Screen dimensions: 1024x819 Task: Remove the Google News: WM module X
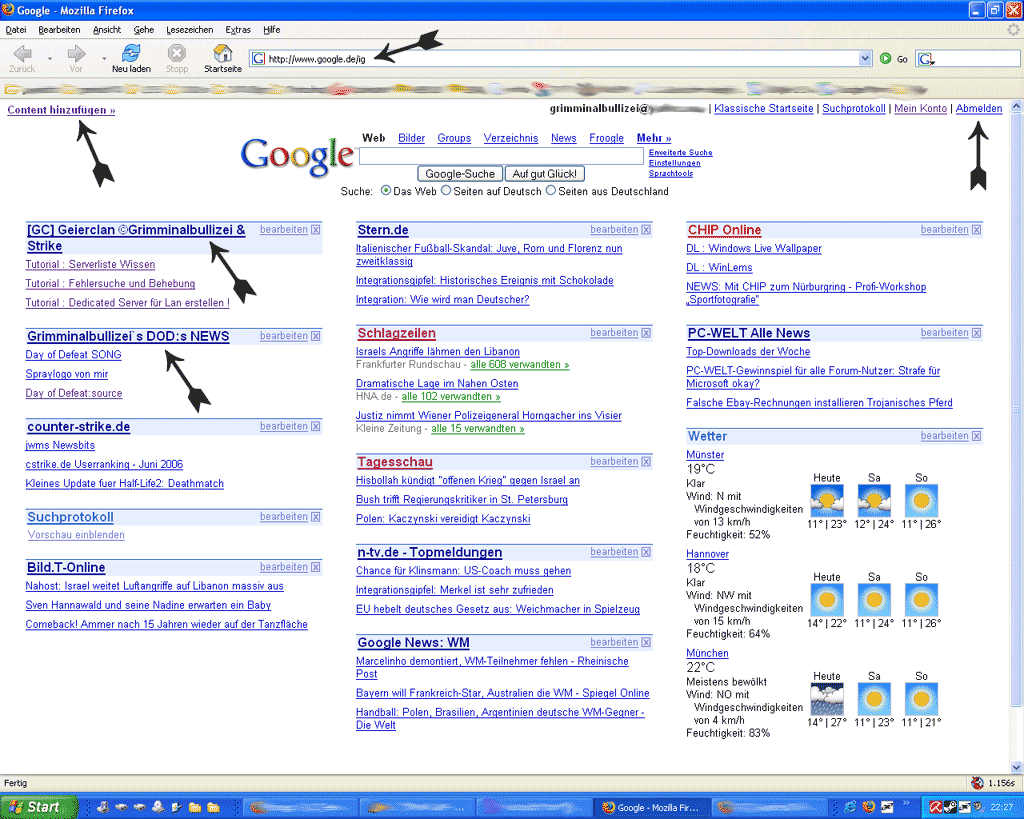click(x=646, y=643)
